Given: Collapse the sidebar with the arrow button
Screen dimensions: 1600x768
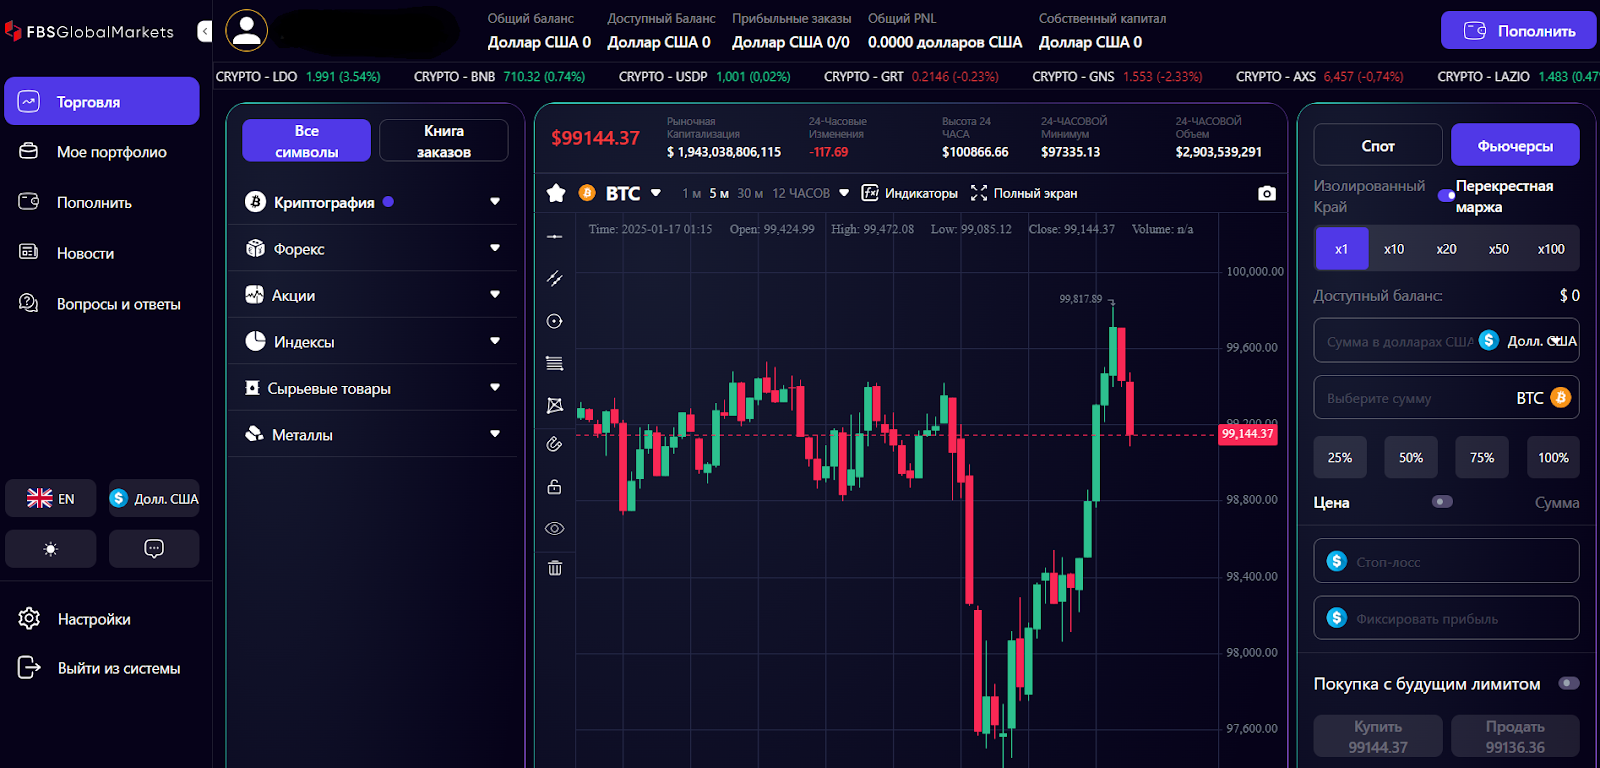Looking at the screenshot, I should click(x=205, y=31).
